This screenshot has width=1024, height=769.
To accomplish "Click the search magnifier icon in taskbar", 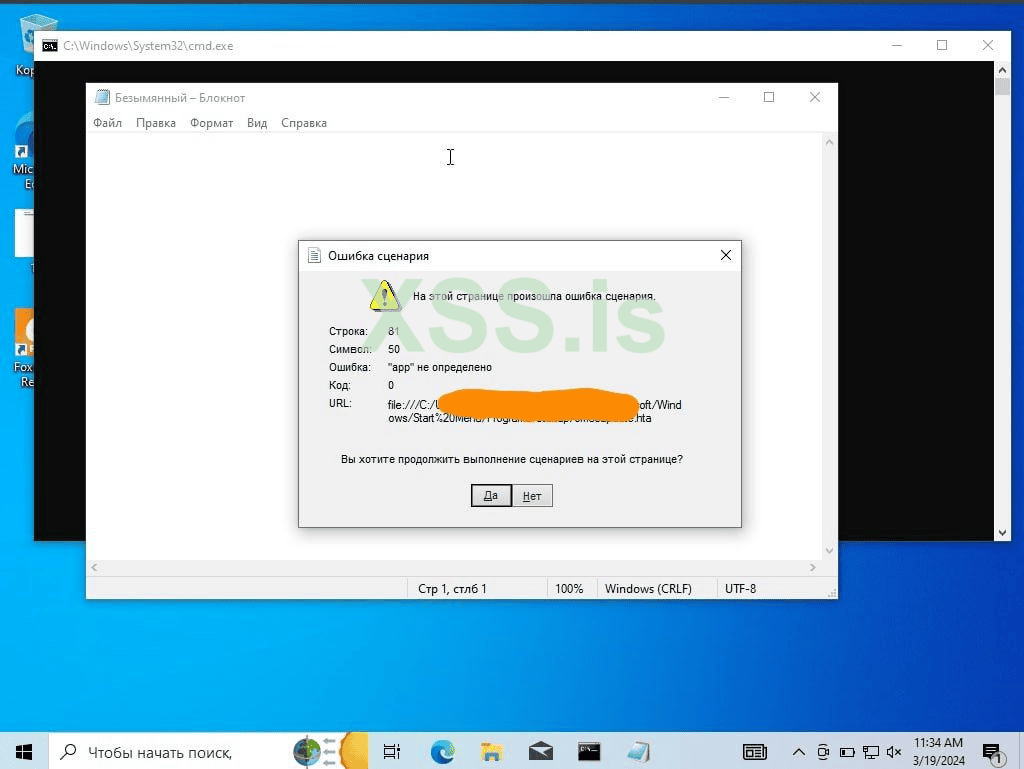I will click(x=68, y=752).
